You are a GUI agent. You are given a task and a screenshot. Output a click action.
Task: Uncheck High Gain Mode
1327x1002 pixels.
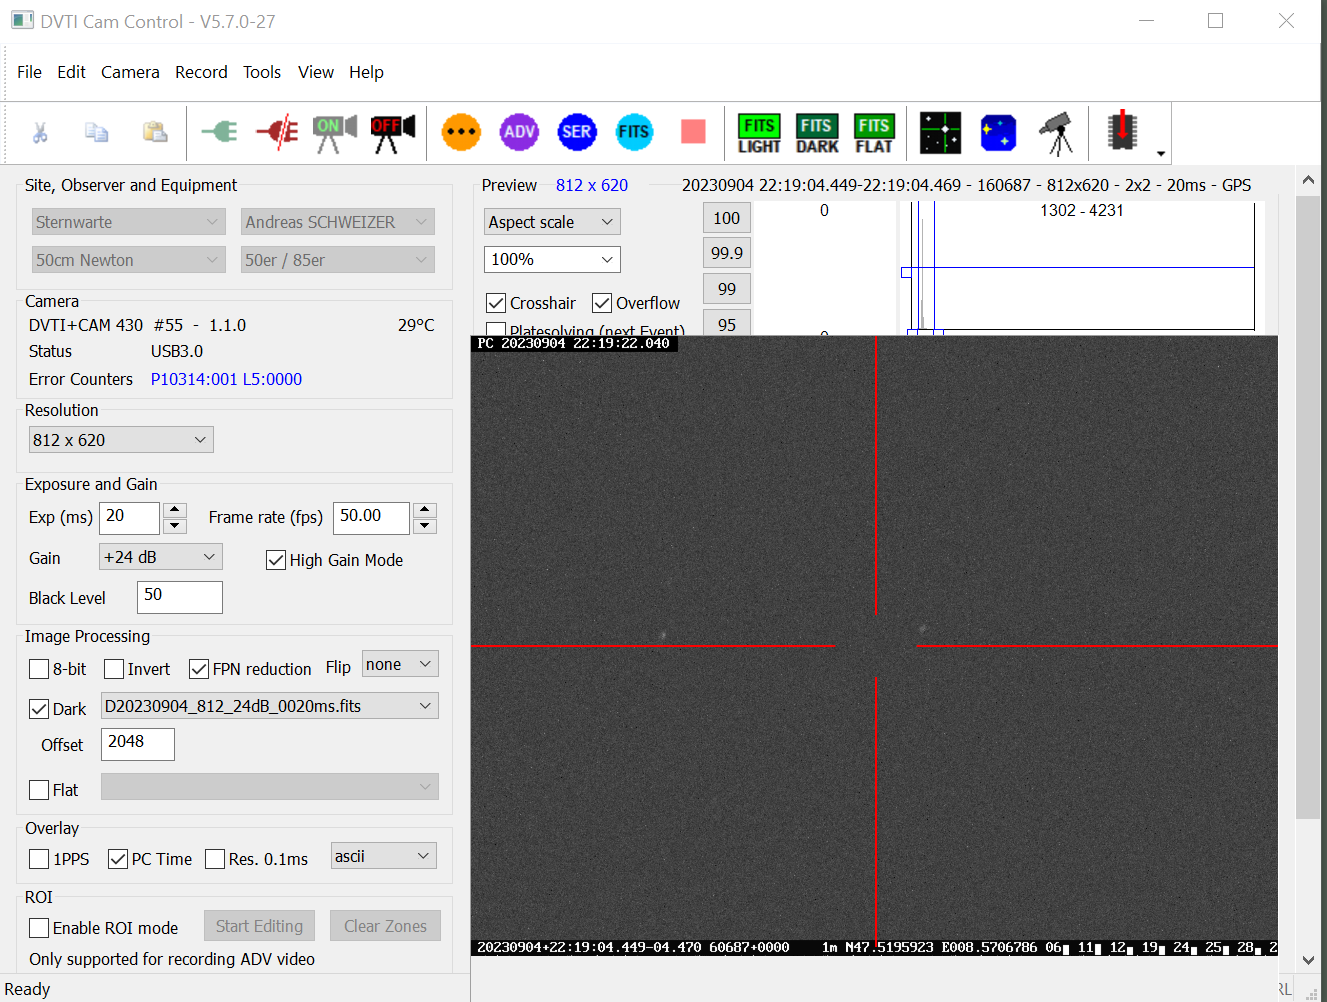point(277,560)
